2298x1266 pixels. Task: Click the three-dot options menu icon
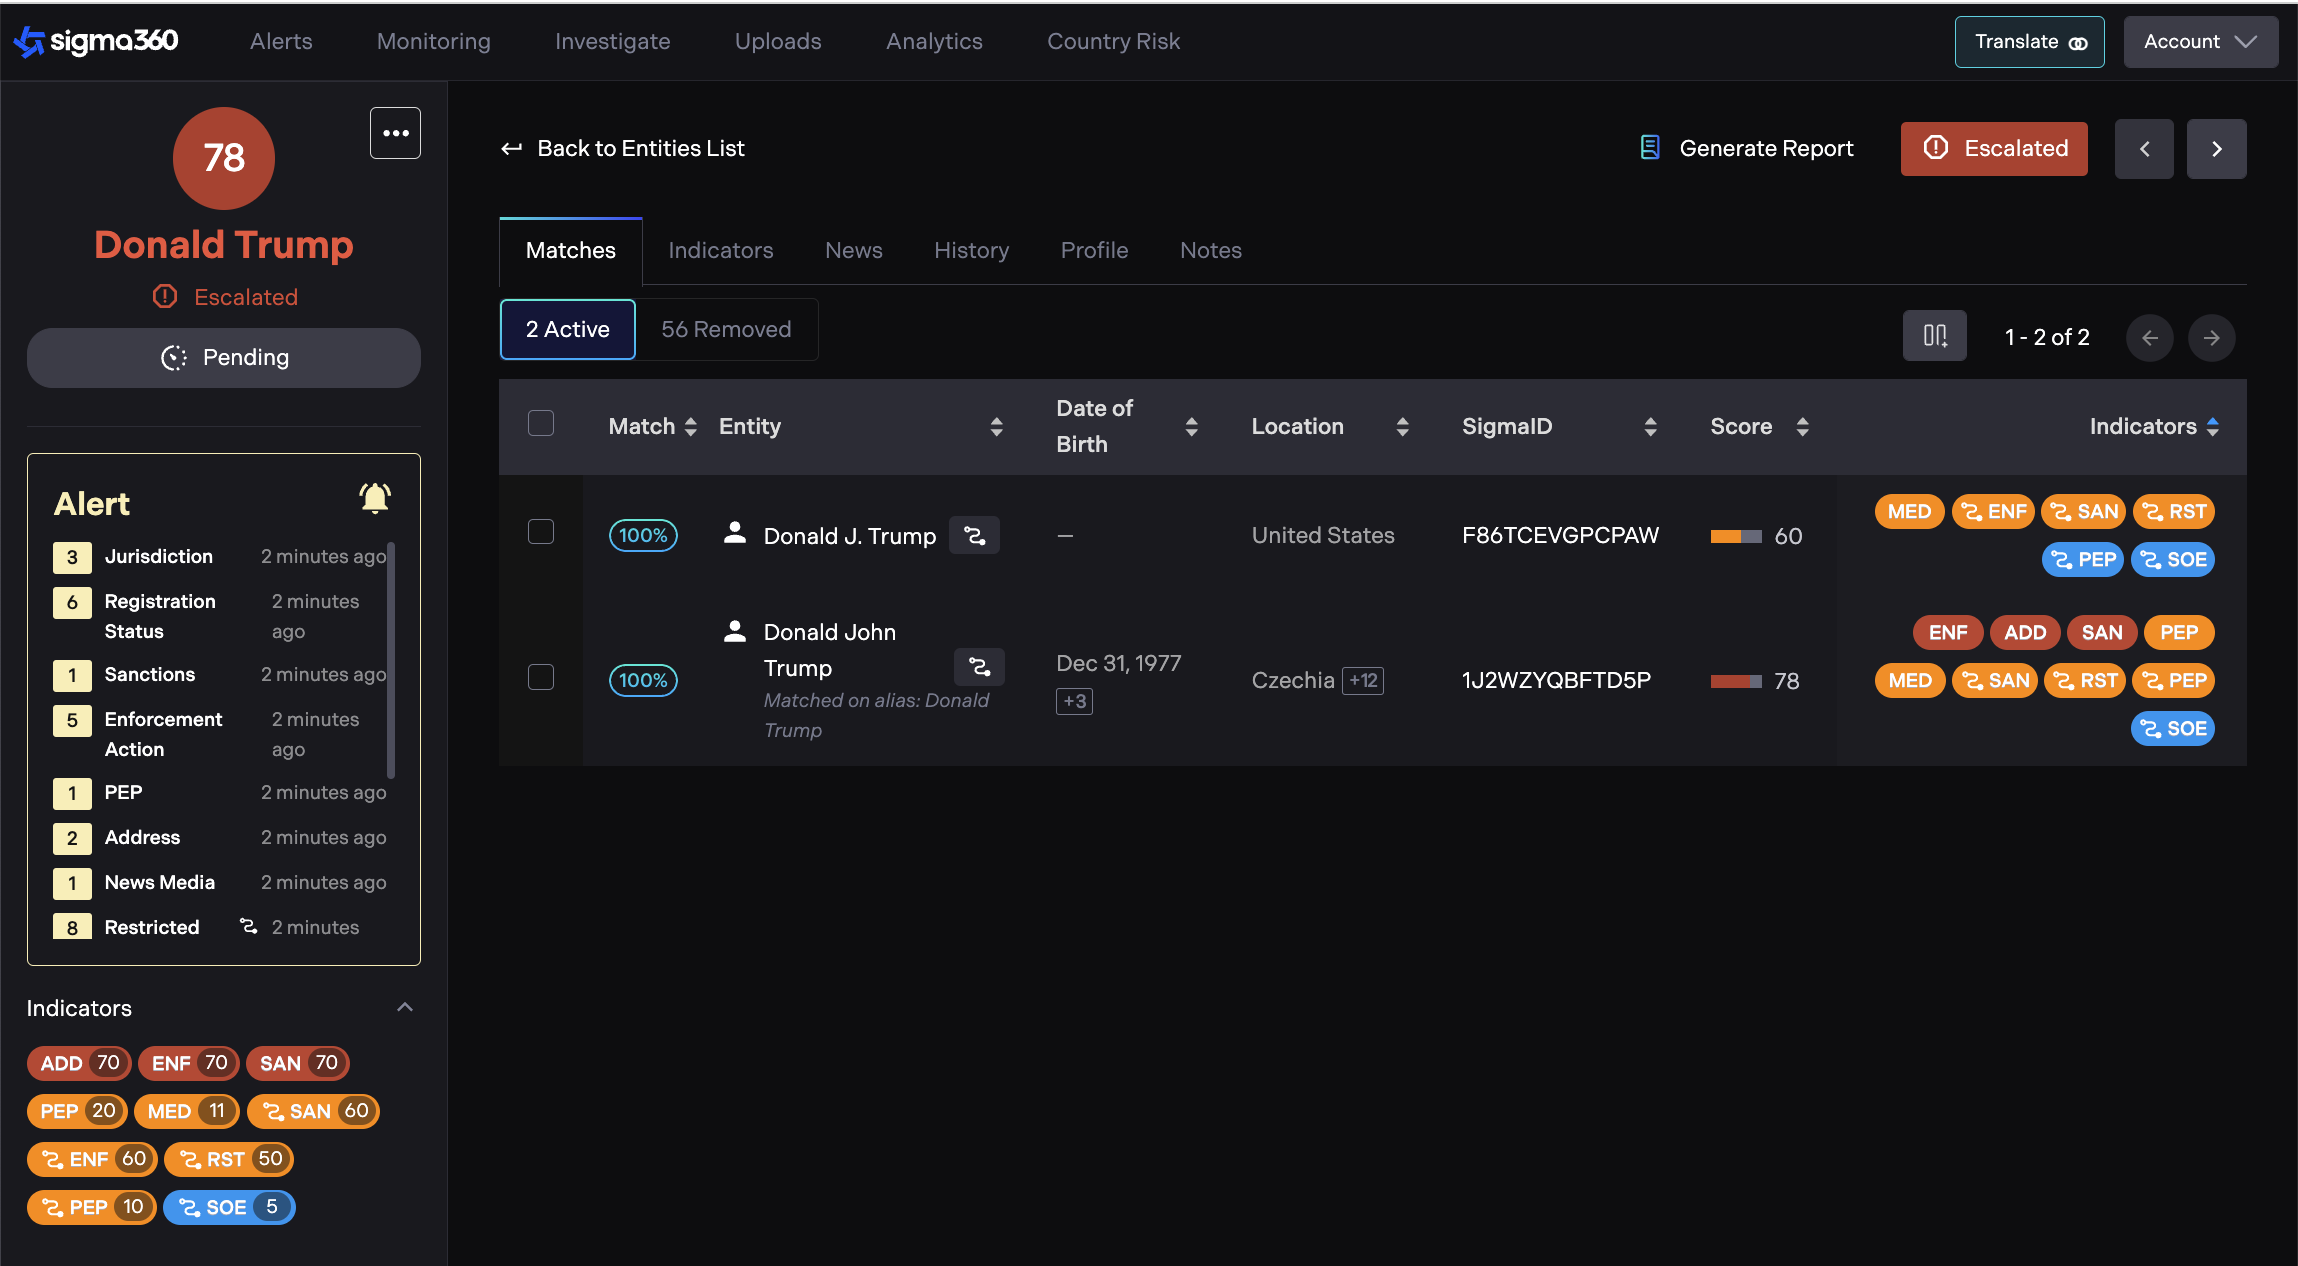(x=395, y=133)
